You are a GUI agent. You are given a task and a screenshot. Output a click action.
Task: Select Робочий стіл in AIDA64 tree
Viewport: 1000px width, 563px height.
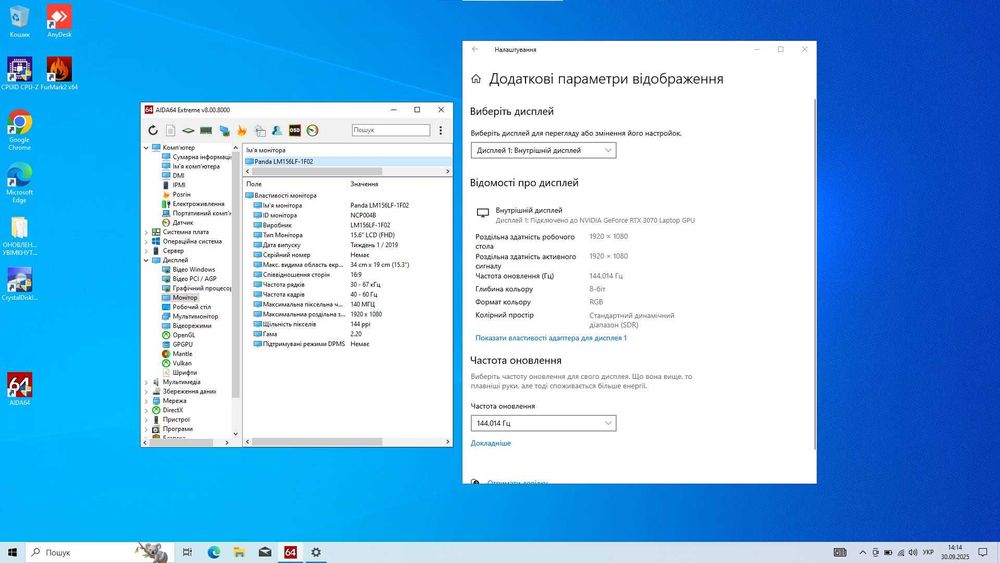[x=186, y=307]
